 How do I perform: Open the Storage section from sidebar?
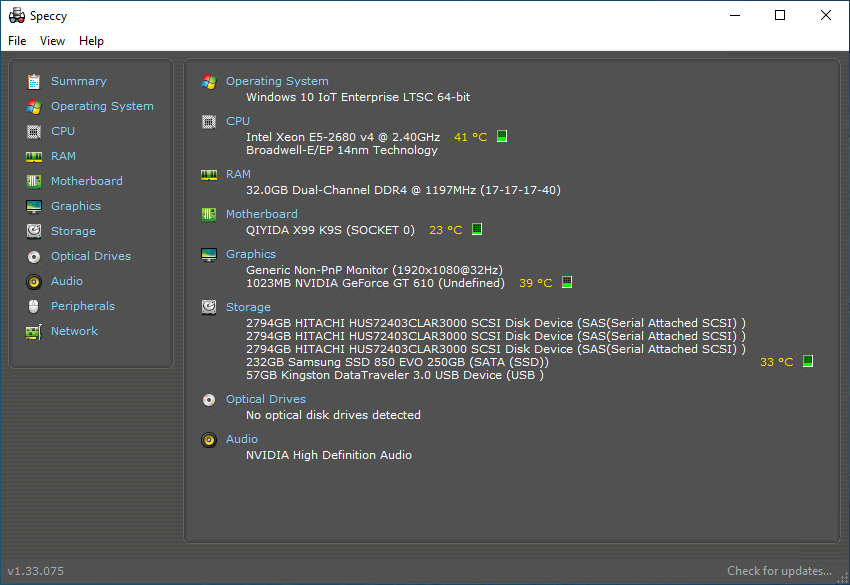pos(73,231)
